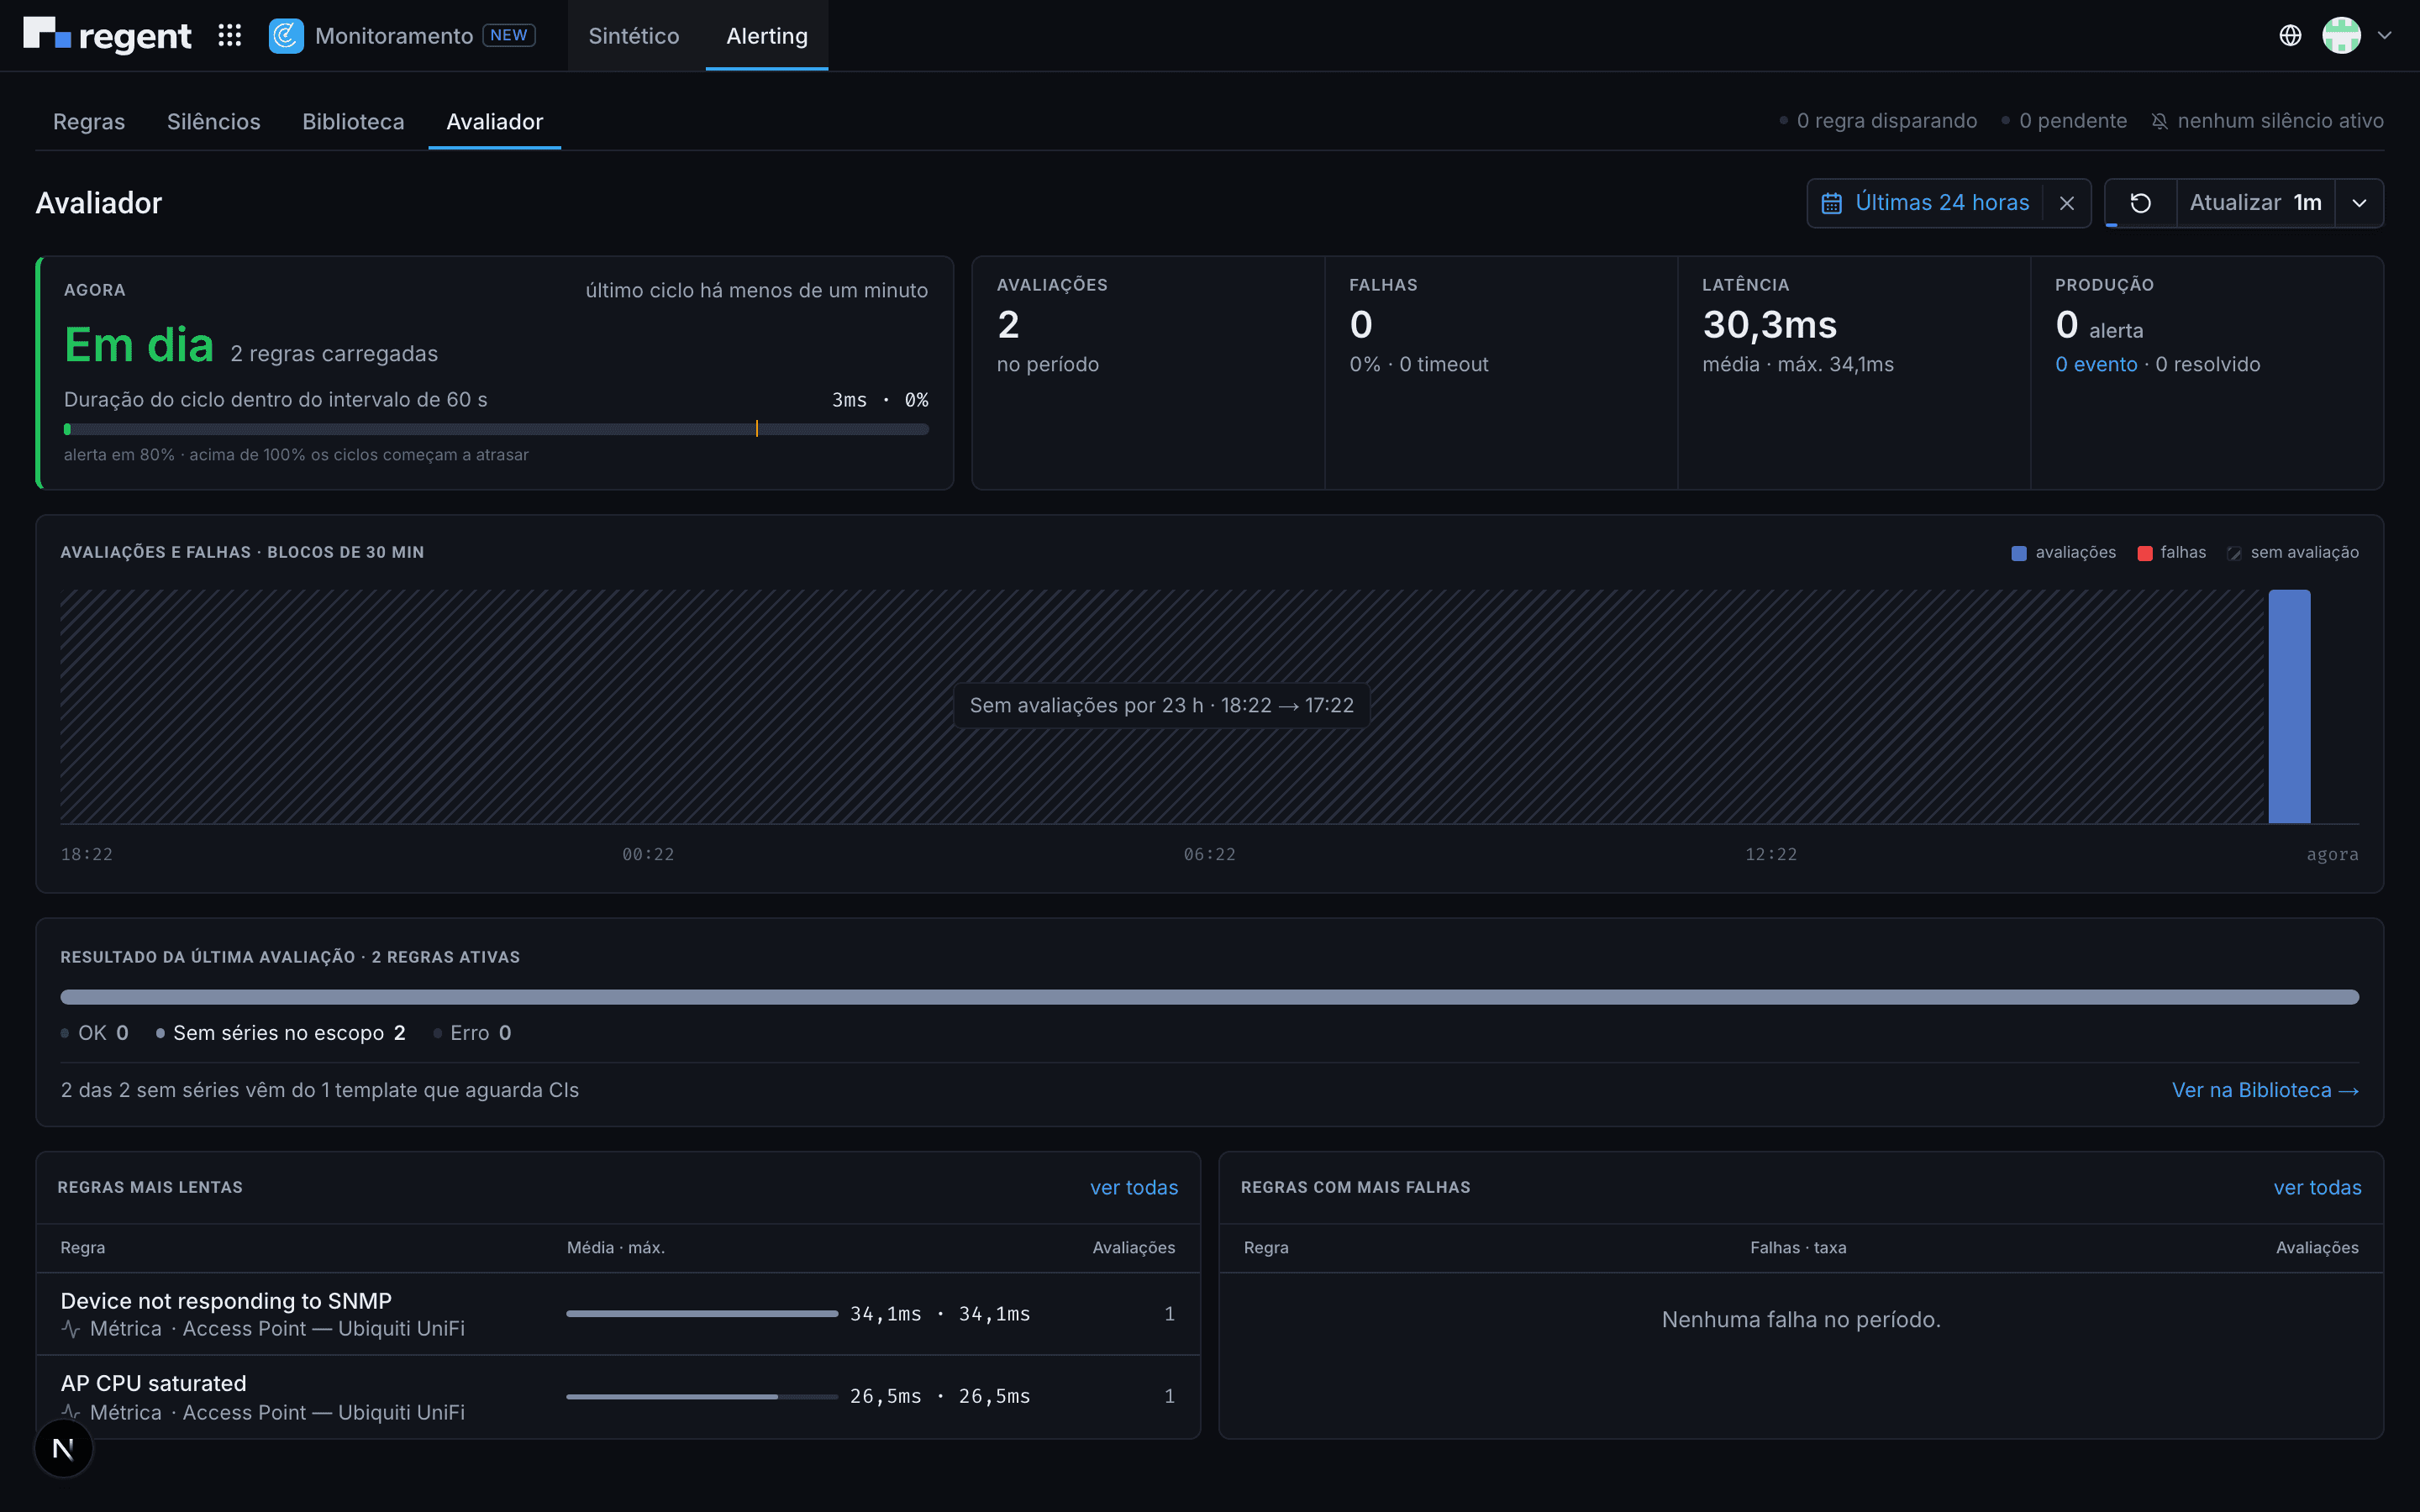Open the Regras sub-tab

(x=89, y=122)
